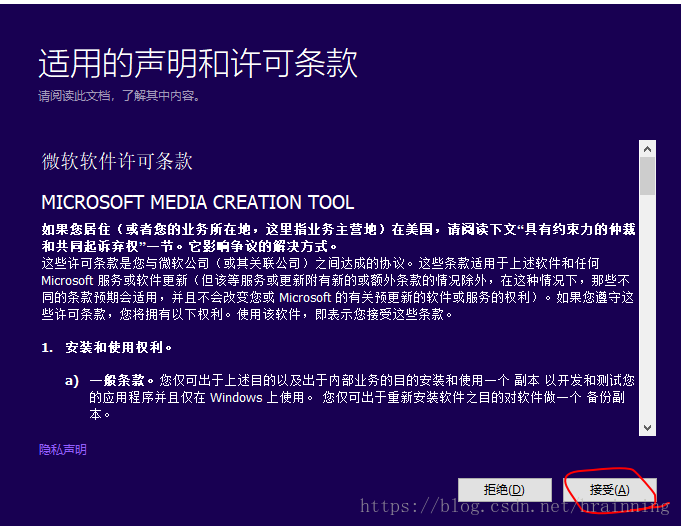Image resolution: width=681 pixels, height=526 pixels.
Task: Click the clause a) 一般条款 text
Action: coord(350,397)
